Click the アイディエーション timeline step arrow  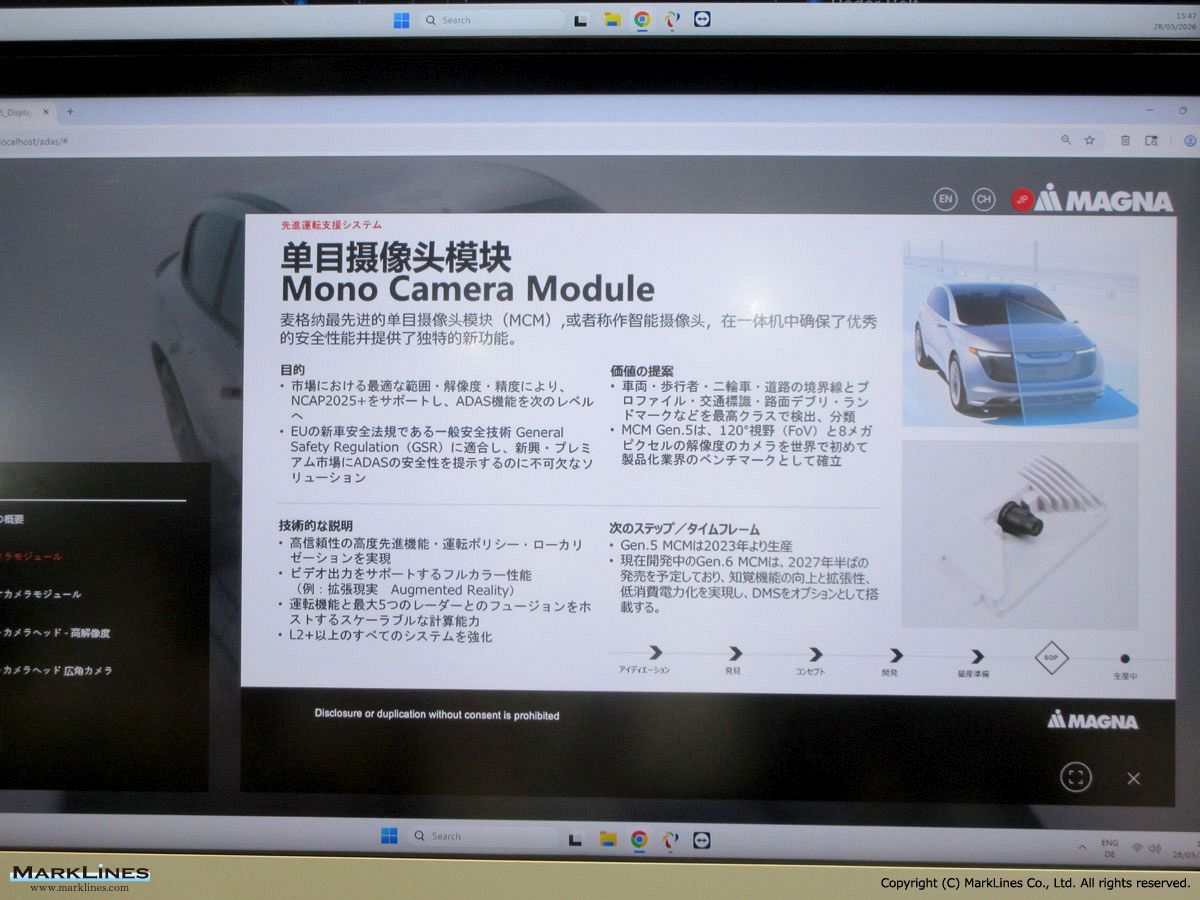click(x=655, y=653)
